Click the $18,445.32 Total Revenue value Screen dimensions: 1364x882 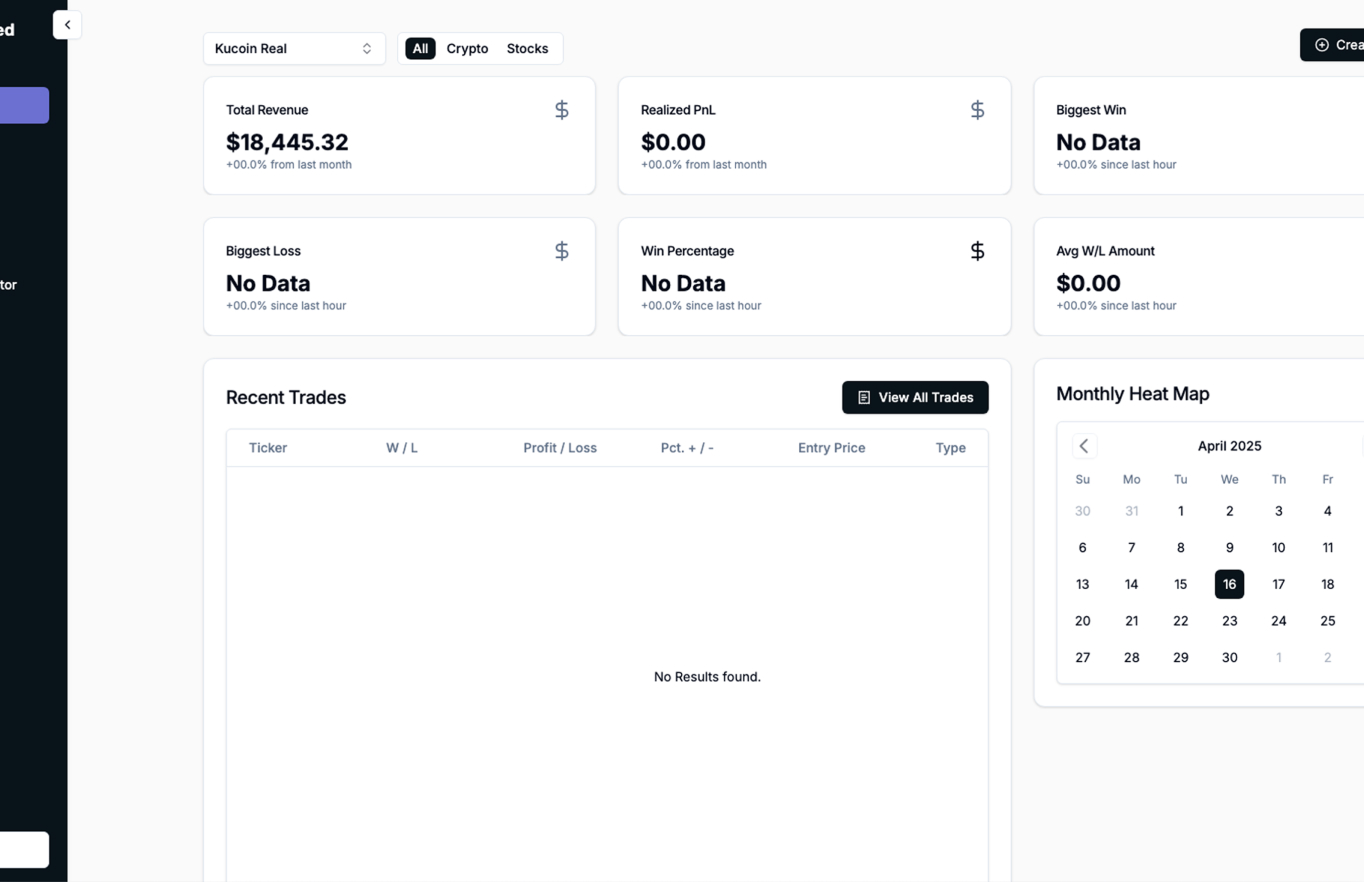pos(287,142)
